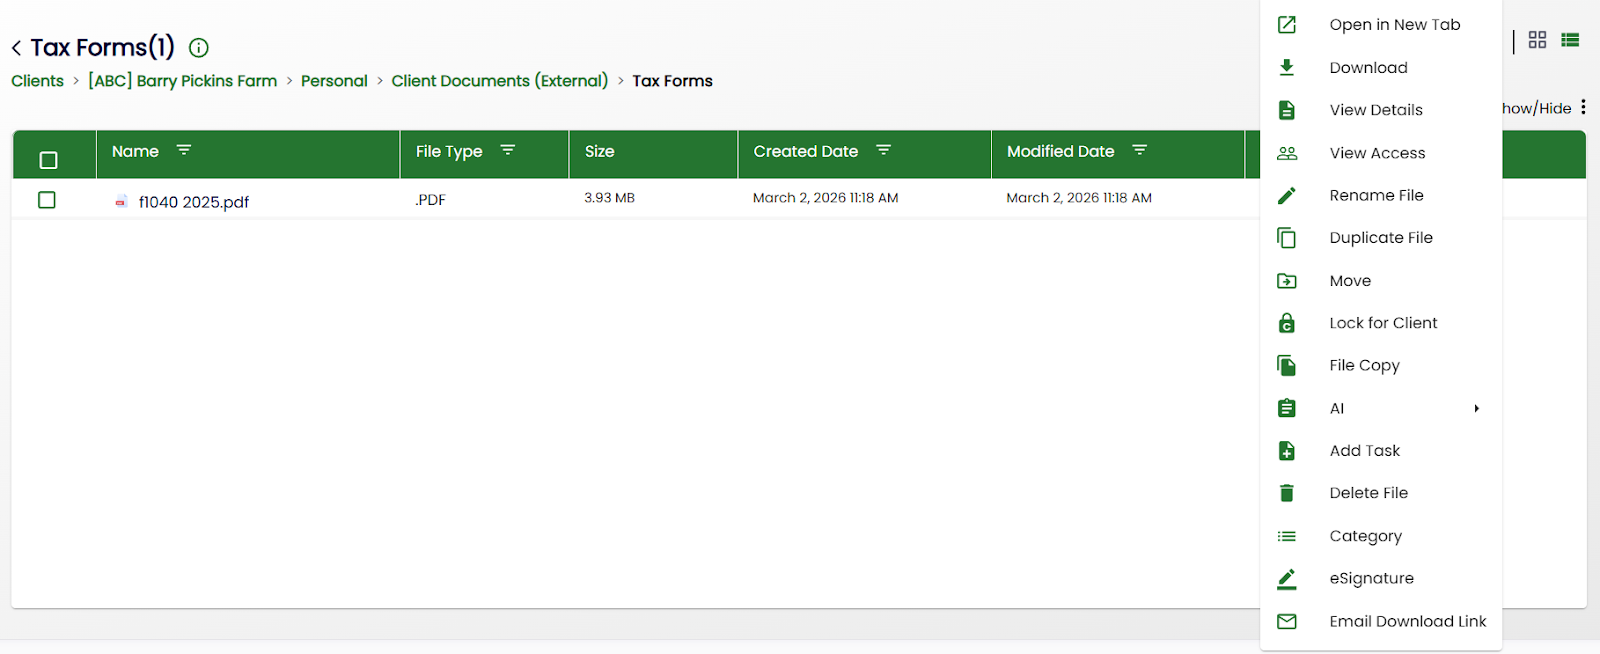Open the File Type column filter
The image size is (1600, 654).
tap(508, 150)
